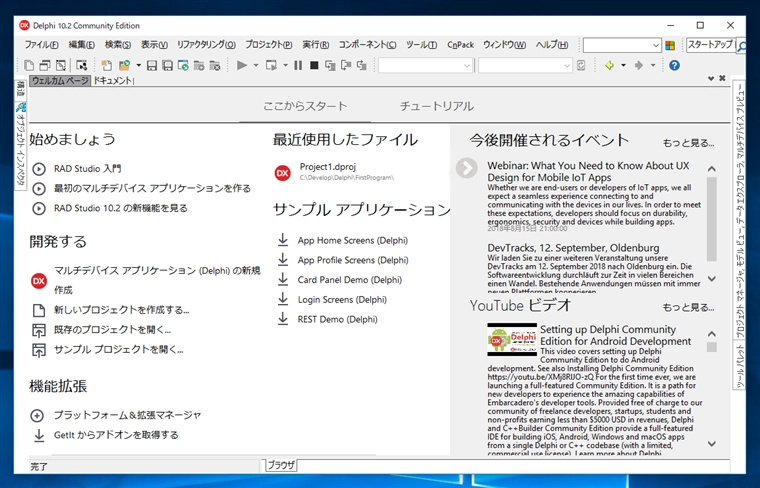Viewport: 760px width, 488px height.
Task: Click プラットフォーム＆拡張マネージャ link
Action: click(x=127, y=415)
